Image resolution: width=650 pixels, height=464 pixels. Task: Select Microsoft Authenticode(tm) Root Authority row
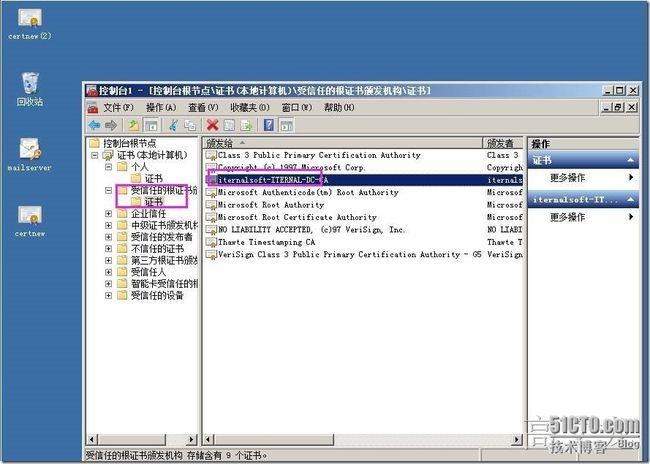point(364,192)
